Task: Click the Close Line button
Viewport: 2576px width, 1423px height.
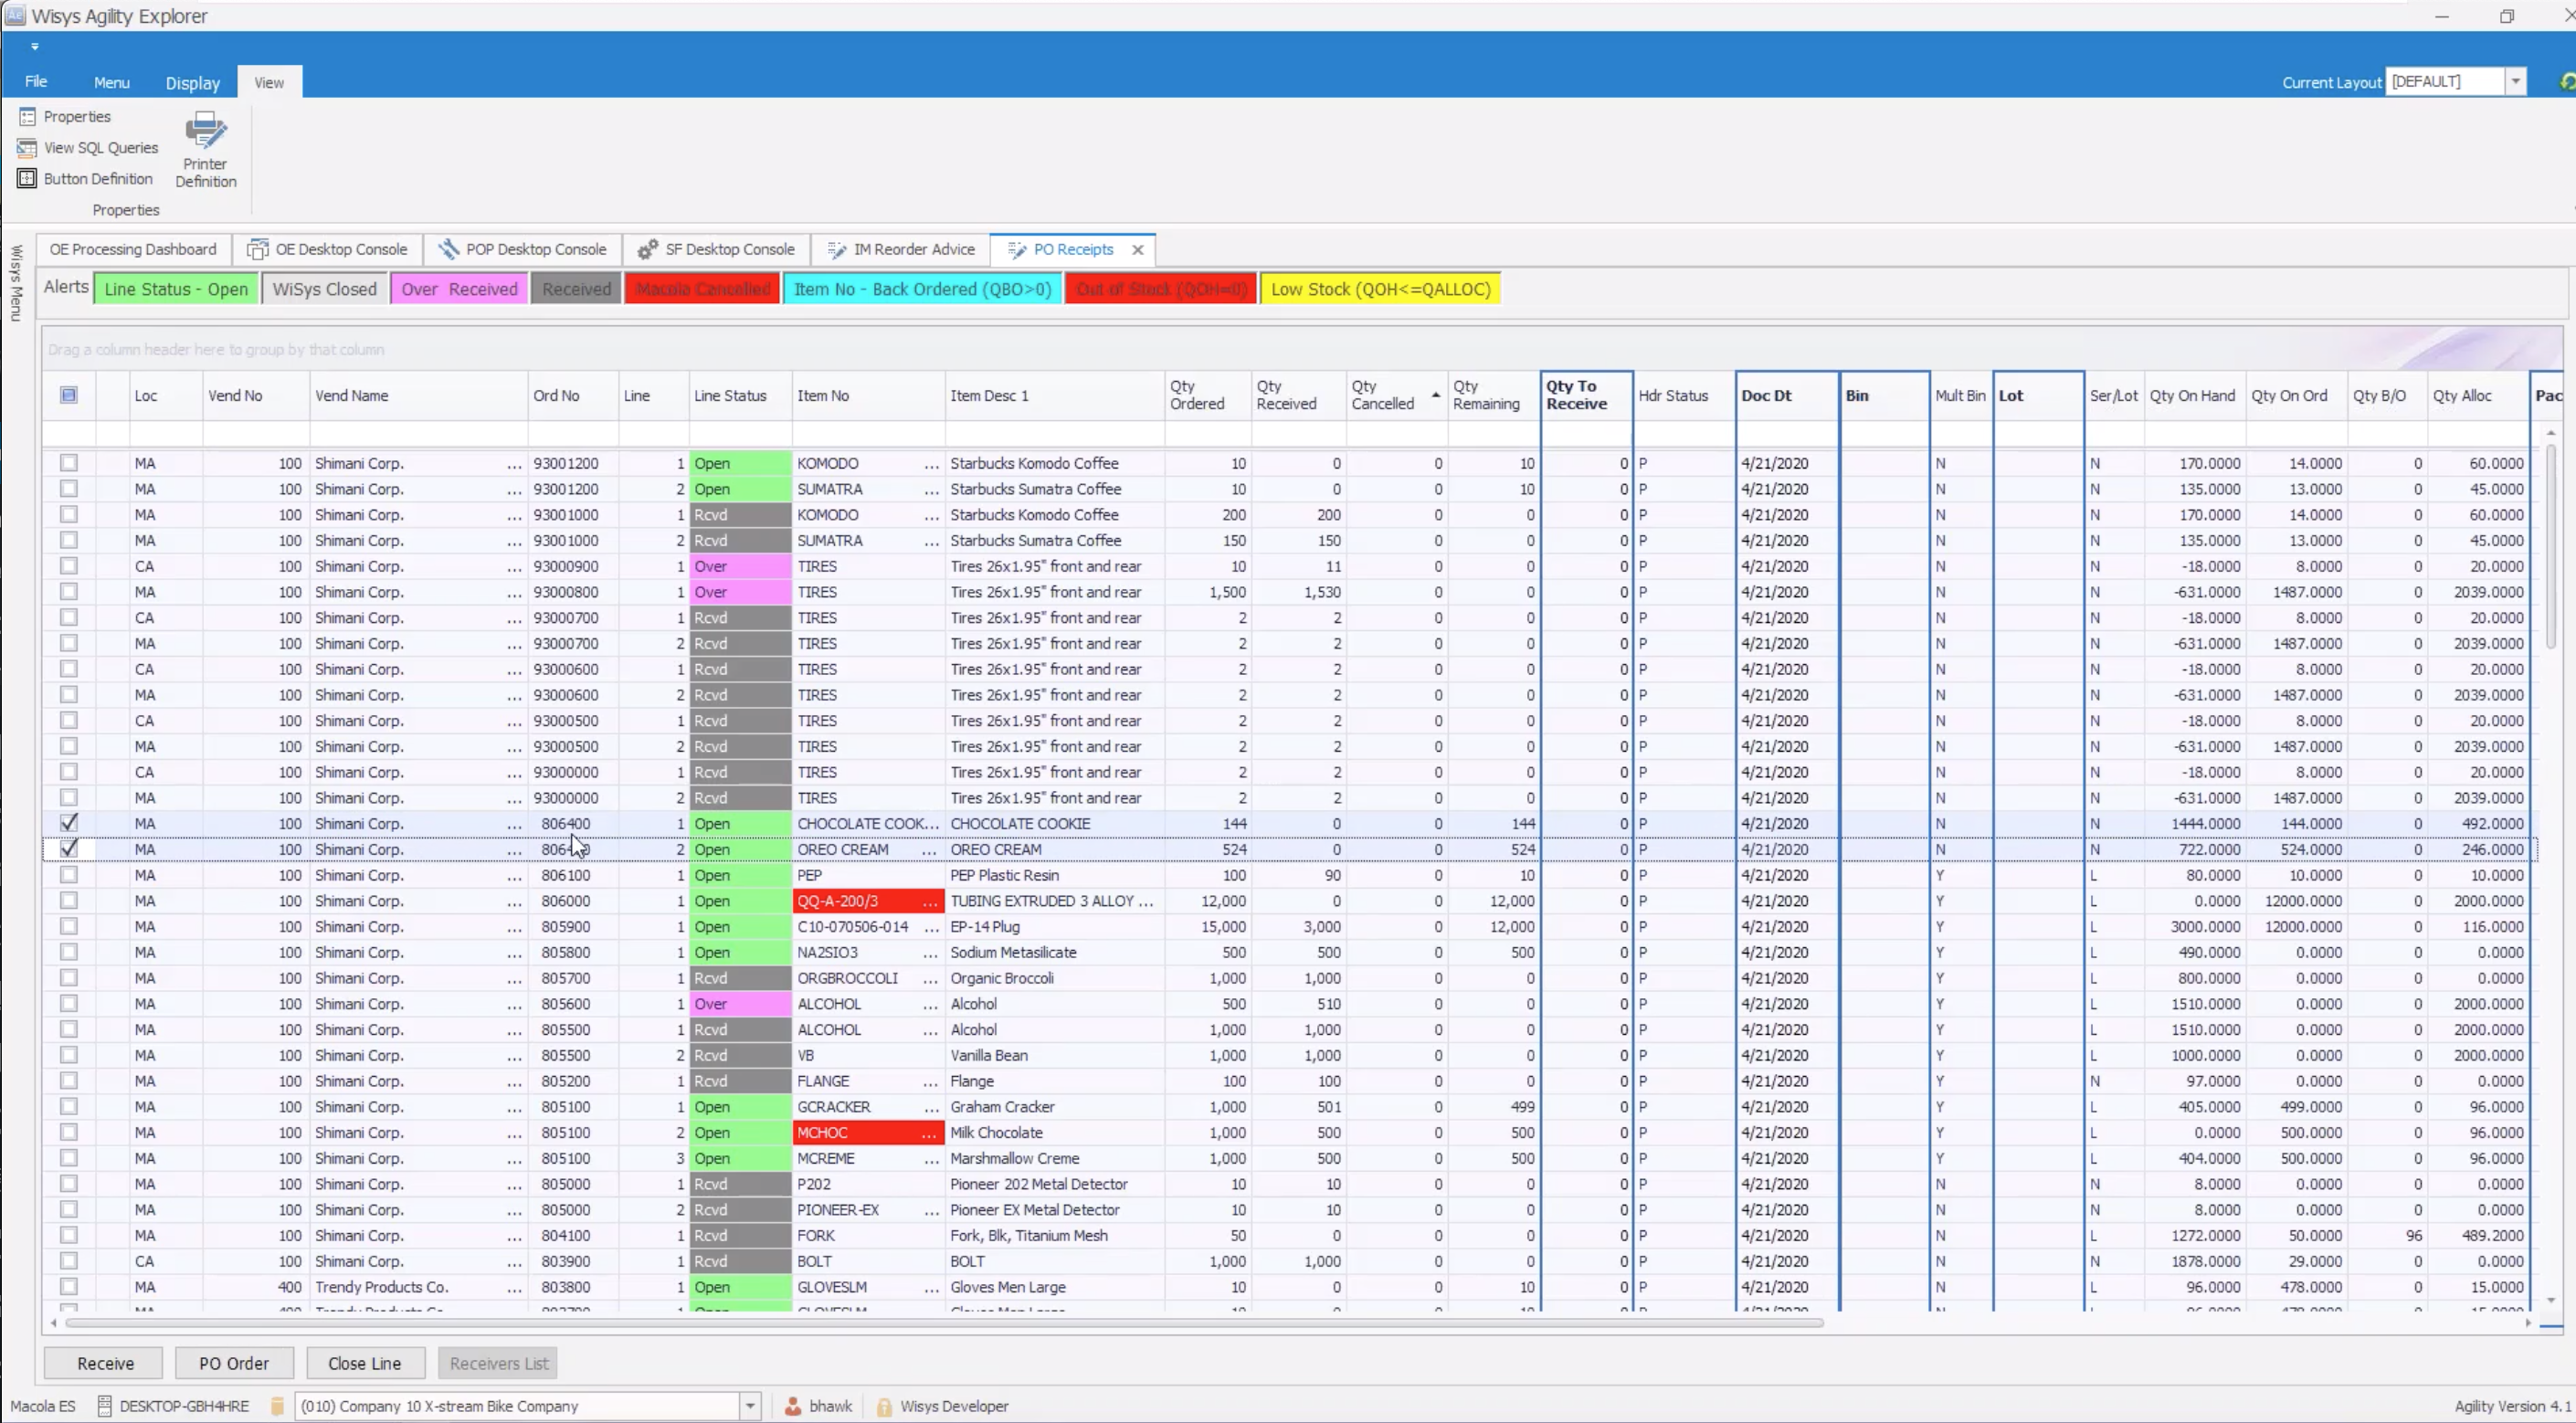Action: pos(364,1363)
